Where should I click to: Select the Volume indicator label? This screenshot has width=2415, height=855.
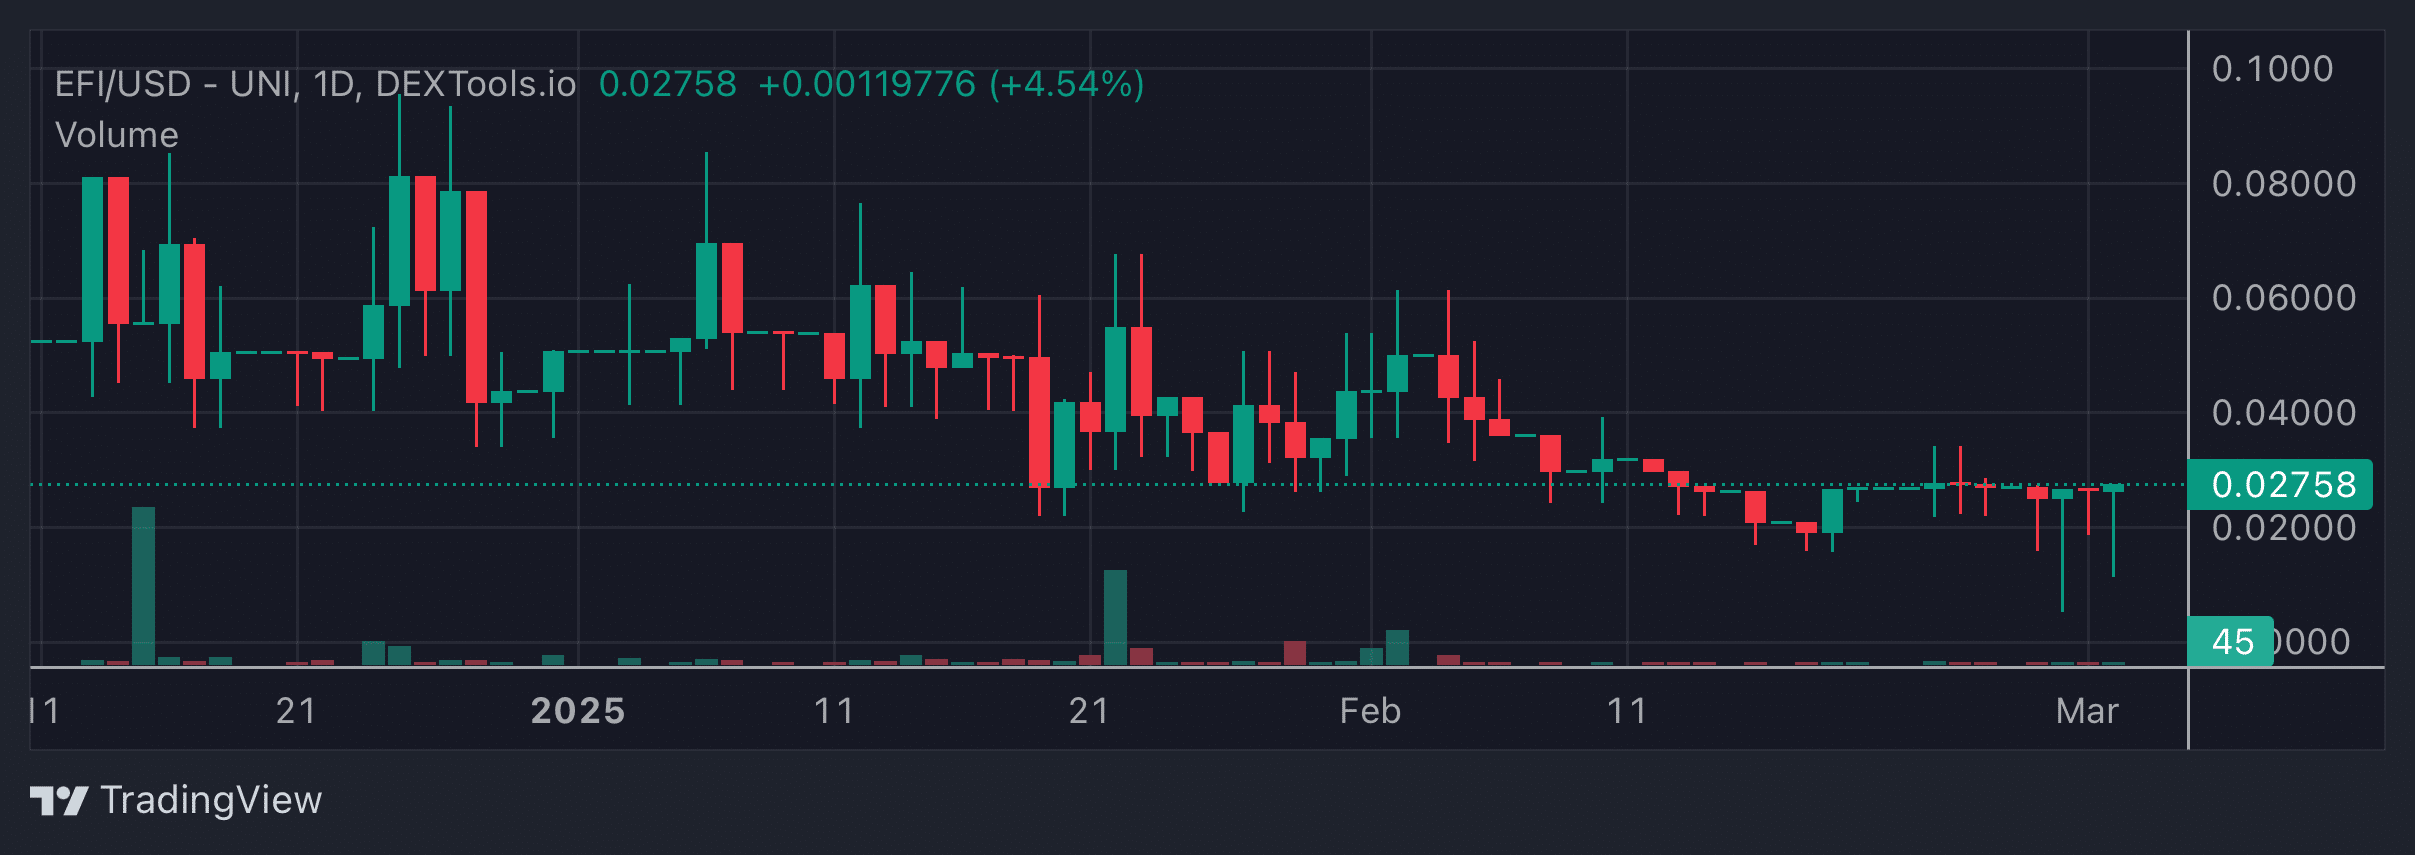[117, 135]
